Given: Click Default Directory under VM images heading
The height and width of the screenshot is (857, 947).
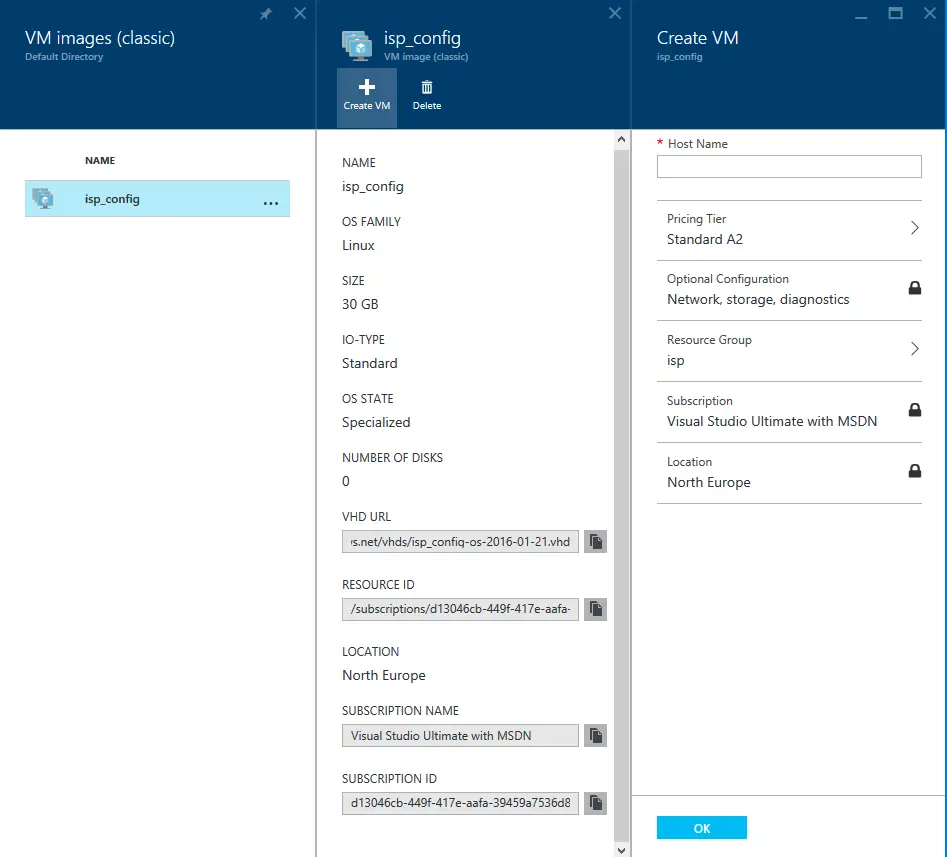Looking at the screenshot, I should [61, 58].
